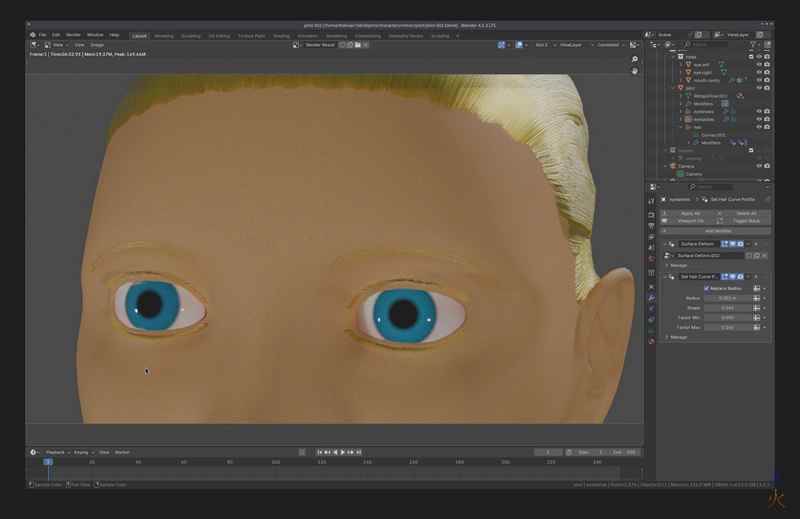
Task: Delete the Surface Deform modifier with X
Action: tap(756, 244)
